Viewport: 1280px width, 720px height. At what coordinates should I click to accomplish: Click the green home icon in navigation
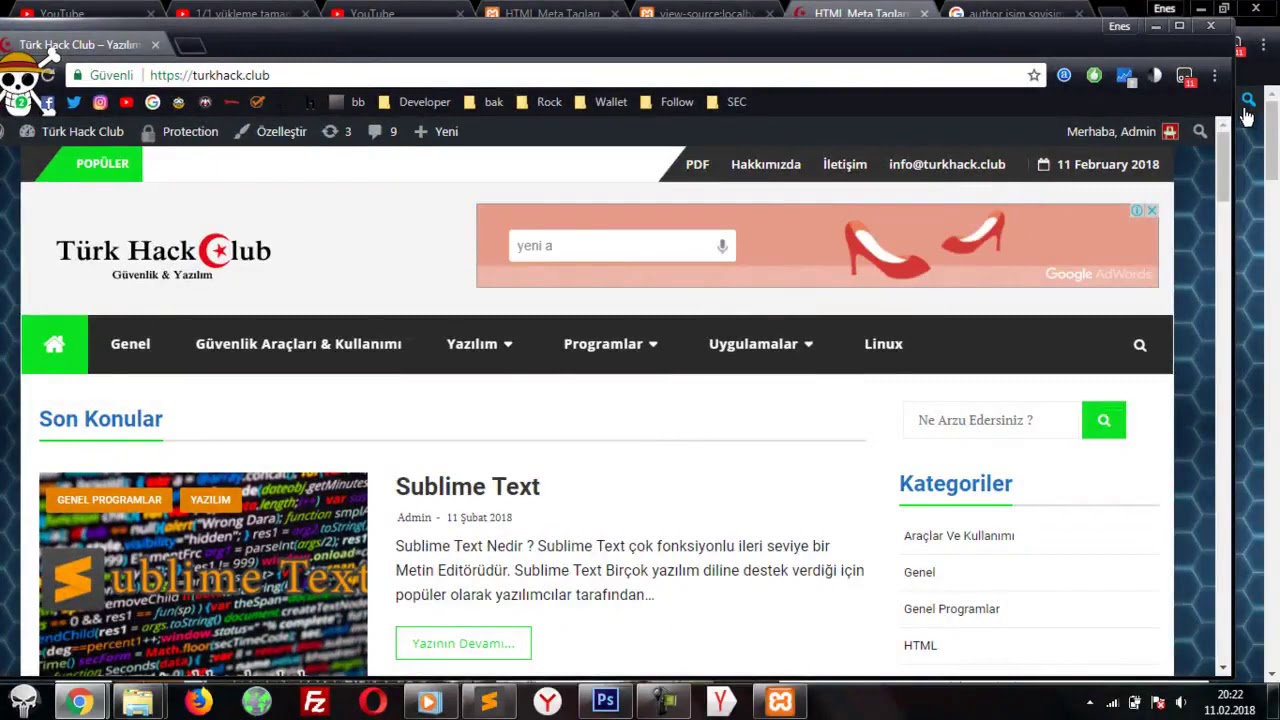54,344
